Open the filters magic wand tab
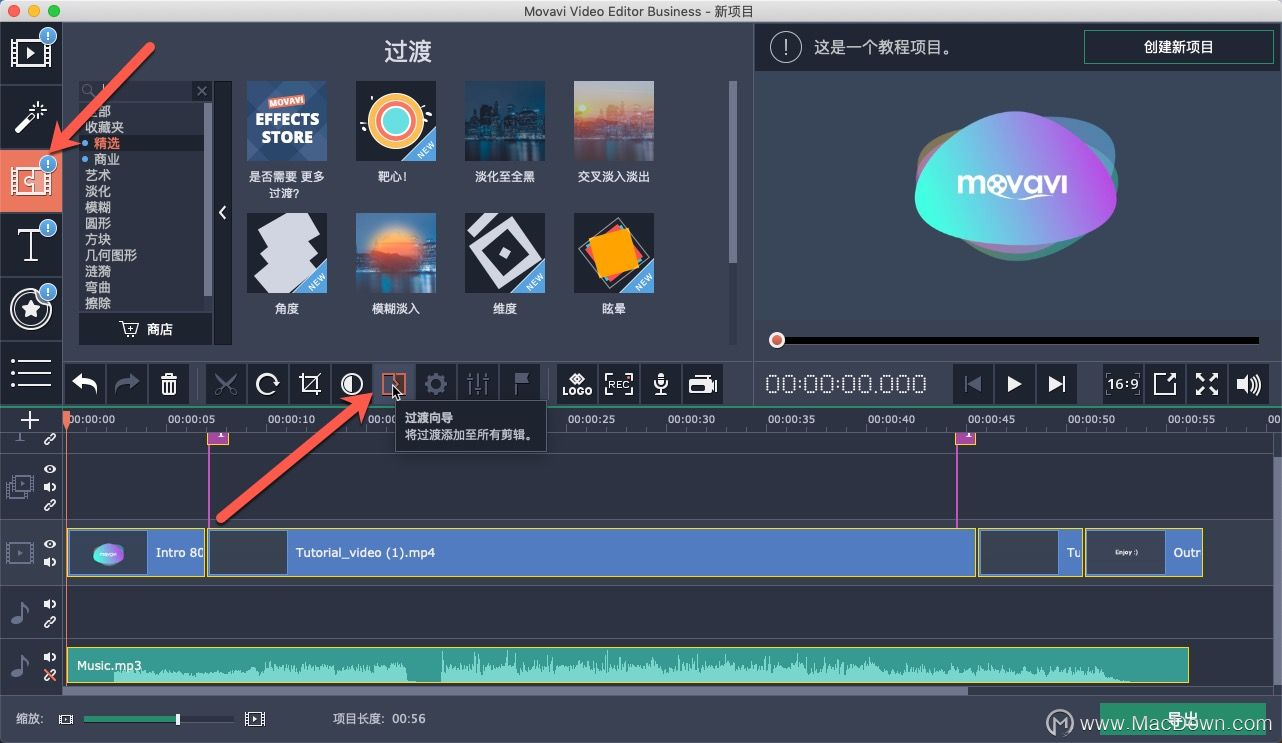Screen dimensions: 1282x743 pyautogui.click(x=31, y=117)
